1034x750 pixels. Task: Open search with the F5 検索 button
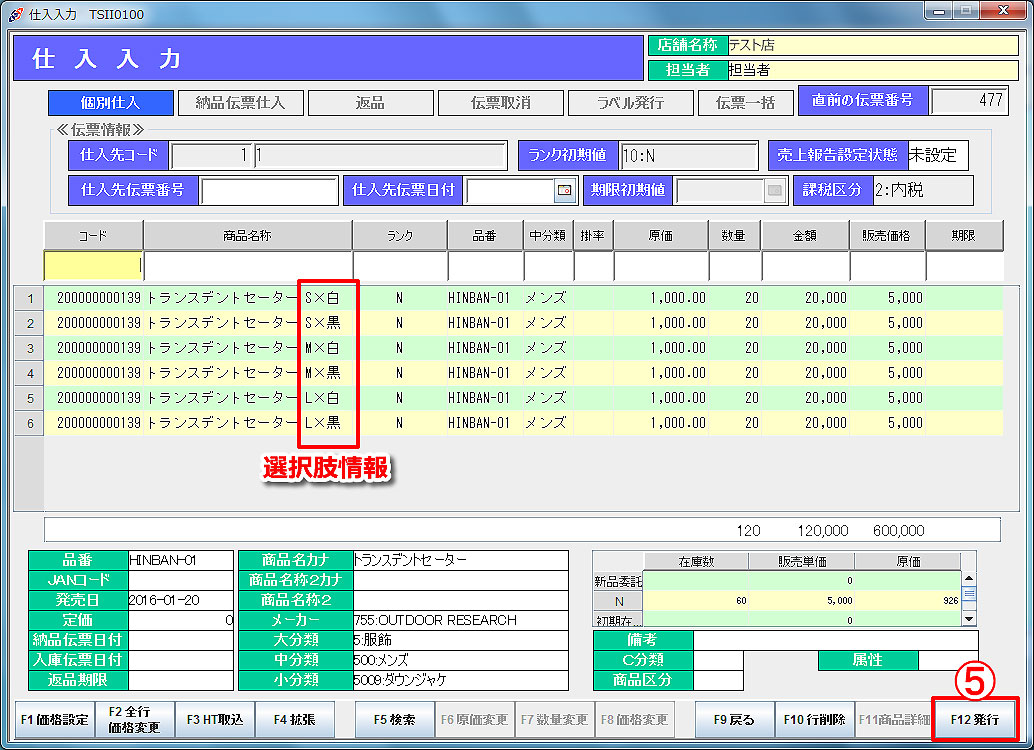click(x=394, y=720)
